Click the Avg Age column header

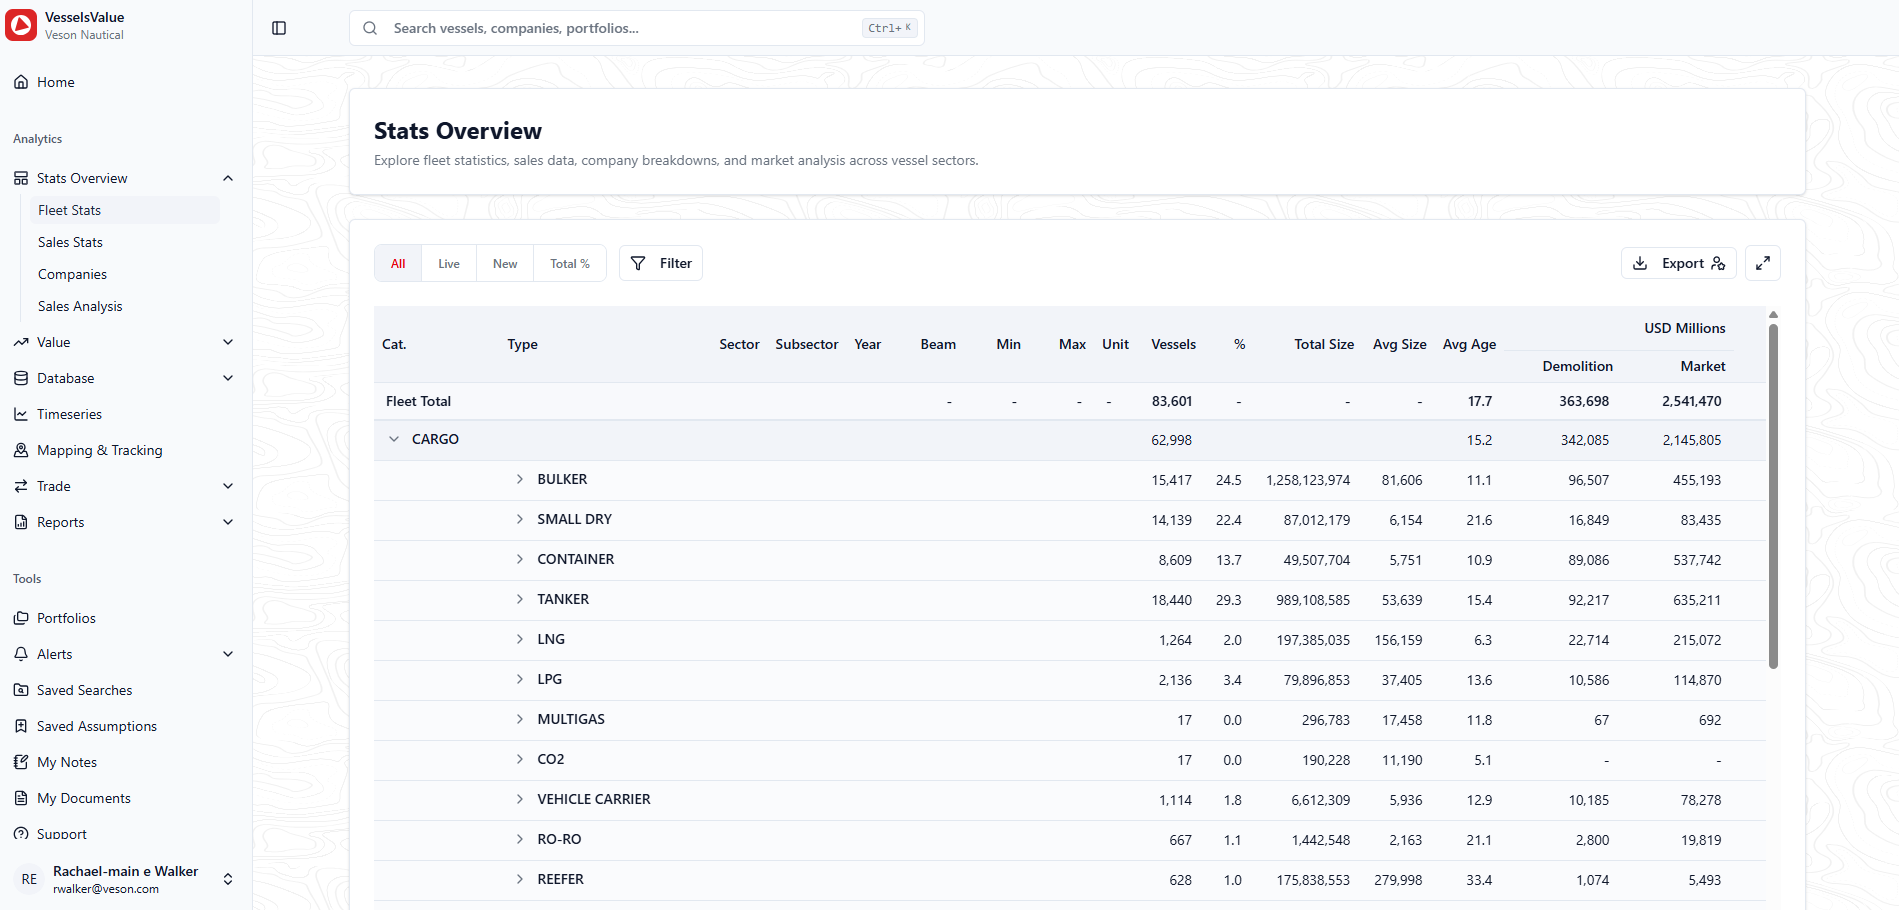point(1469,344)
